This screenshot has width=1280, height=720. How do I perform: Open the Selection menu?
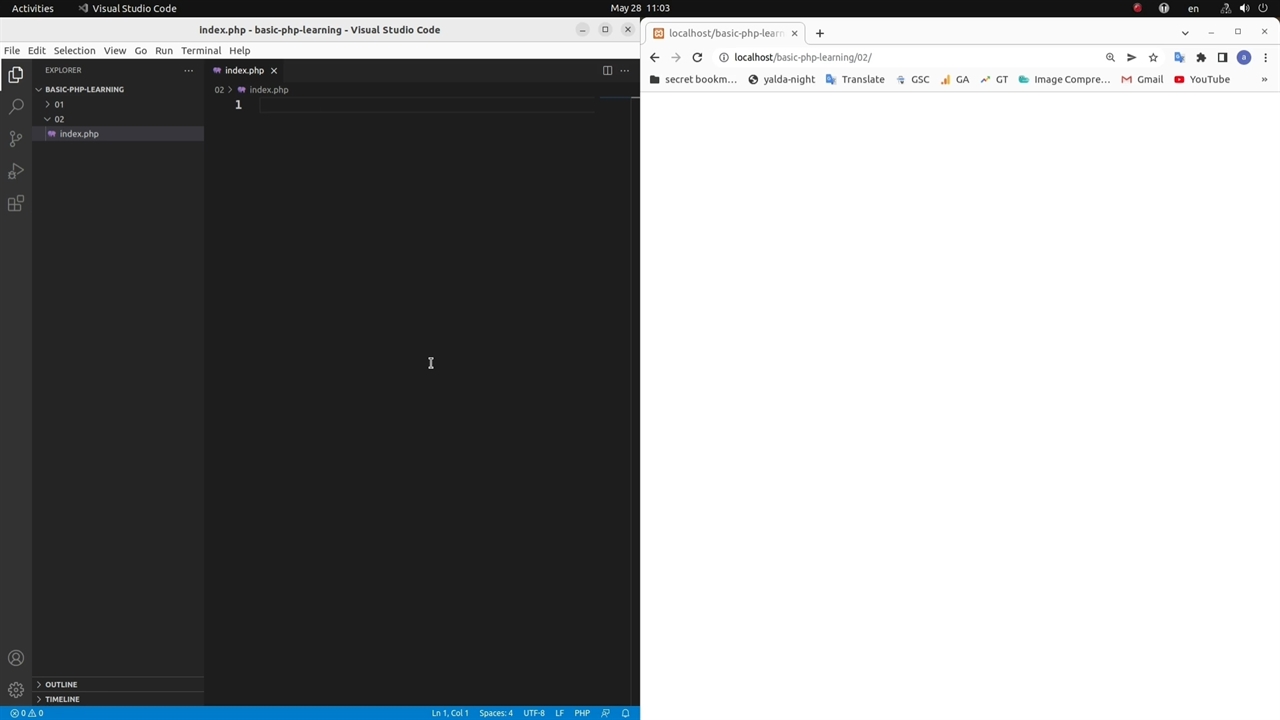click(74, 50)
